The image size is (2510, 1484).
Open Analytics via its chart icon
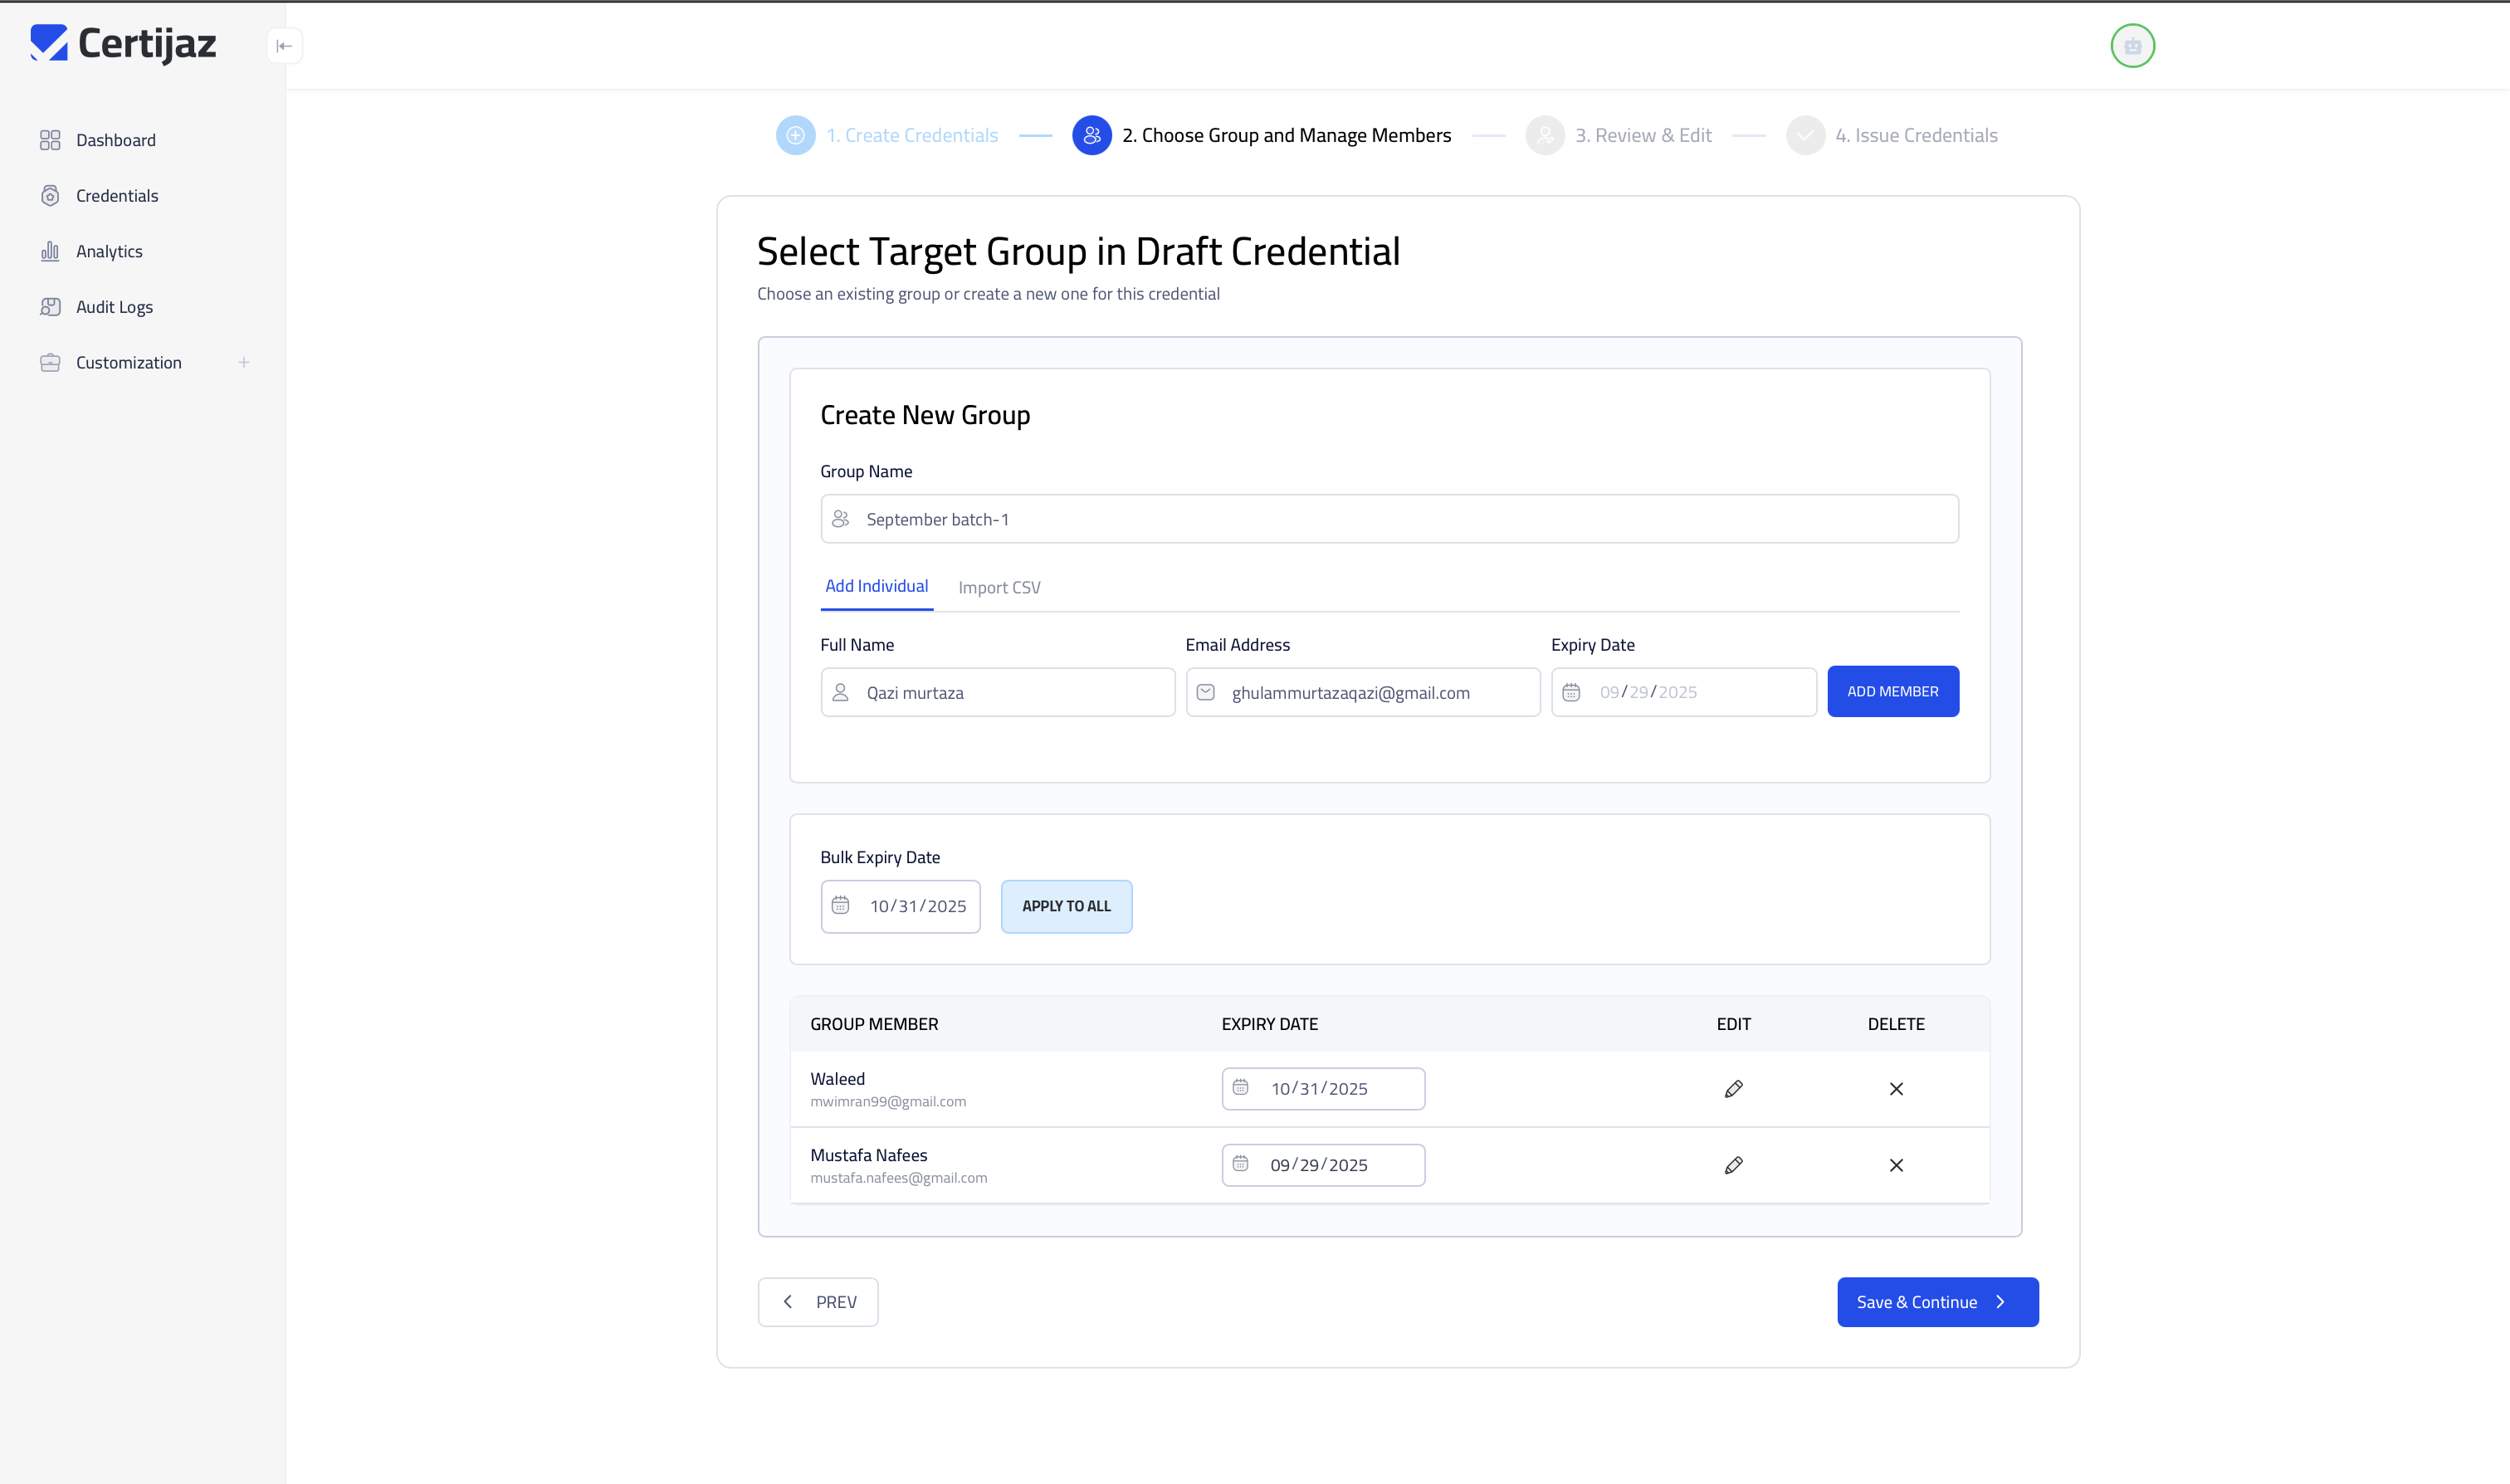(51, 251)
